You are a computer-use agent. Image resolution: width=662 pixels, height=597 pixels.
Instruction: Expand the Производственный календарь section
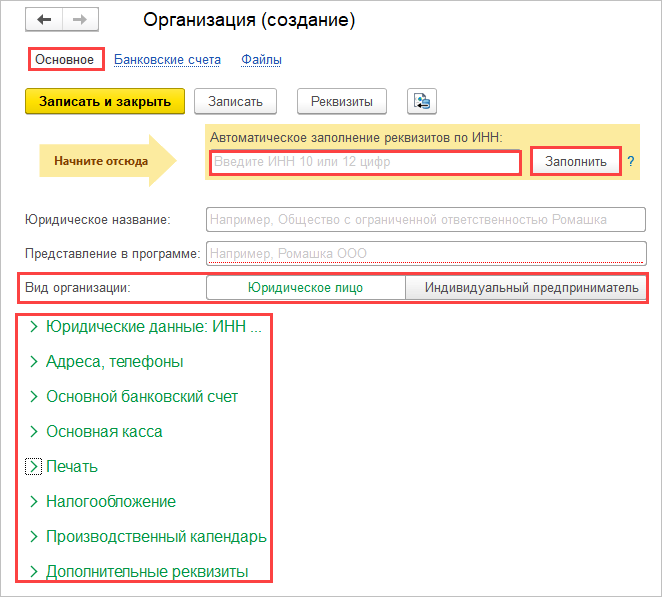click(x=148, y=537)
